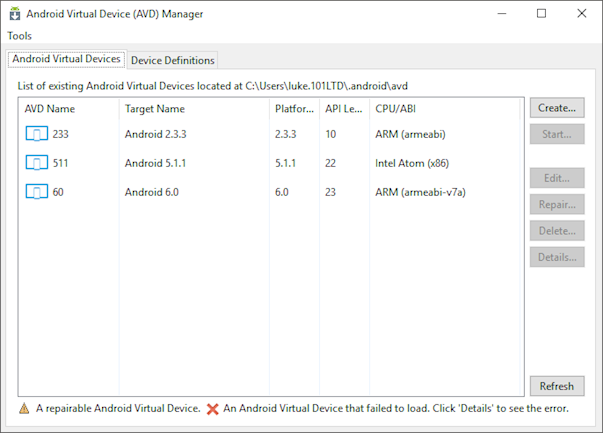Screen dimensions: 603x433
Task: Select the device icon for AVD 233
Action: (x=37, y=134)
